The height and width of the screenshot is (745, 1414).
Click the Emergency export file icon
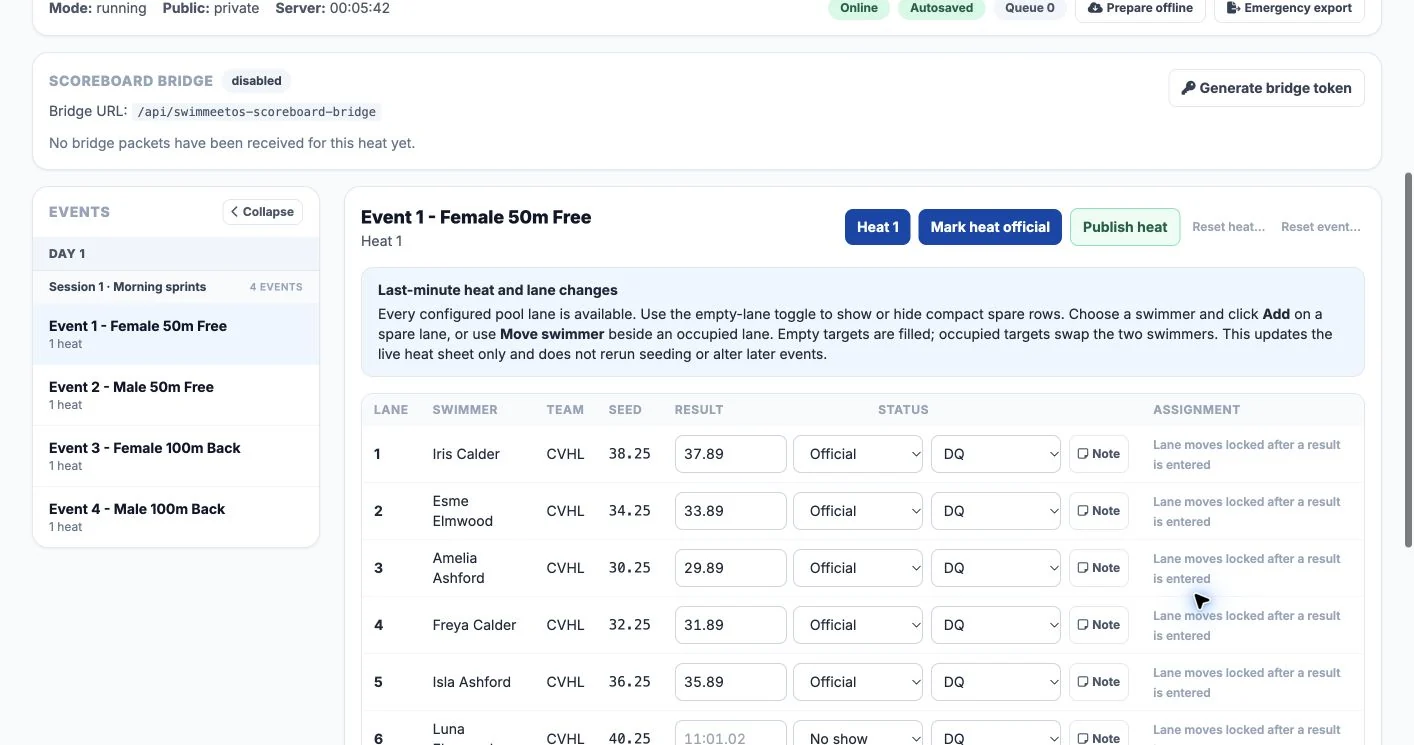click(1234, 8)
